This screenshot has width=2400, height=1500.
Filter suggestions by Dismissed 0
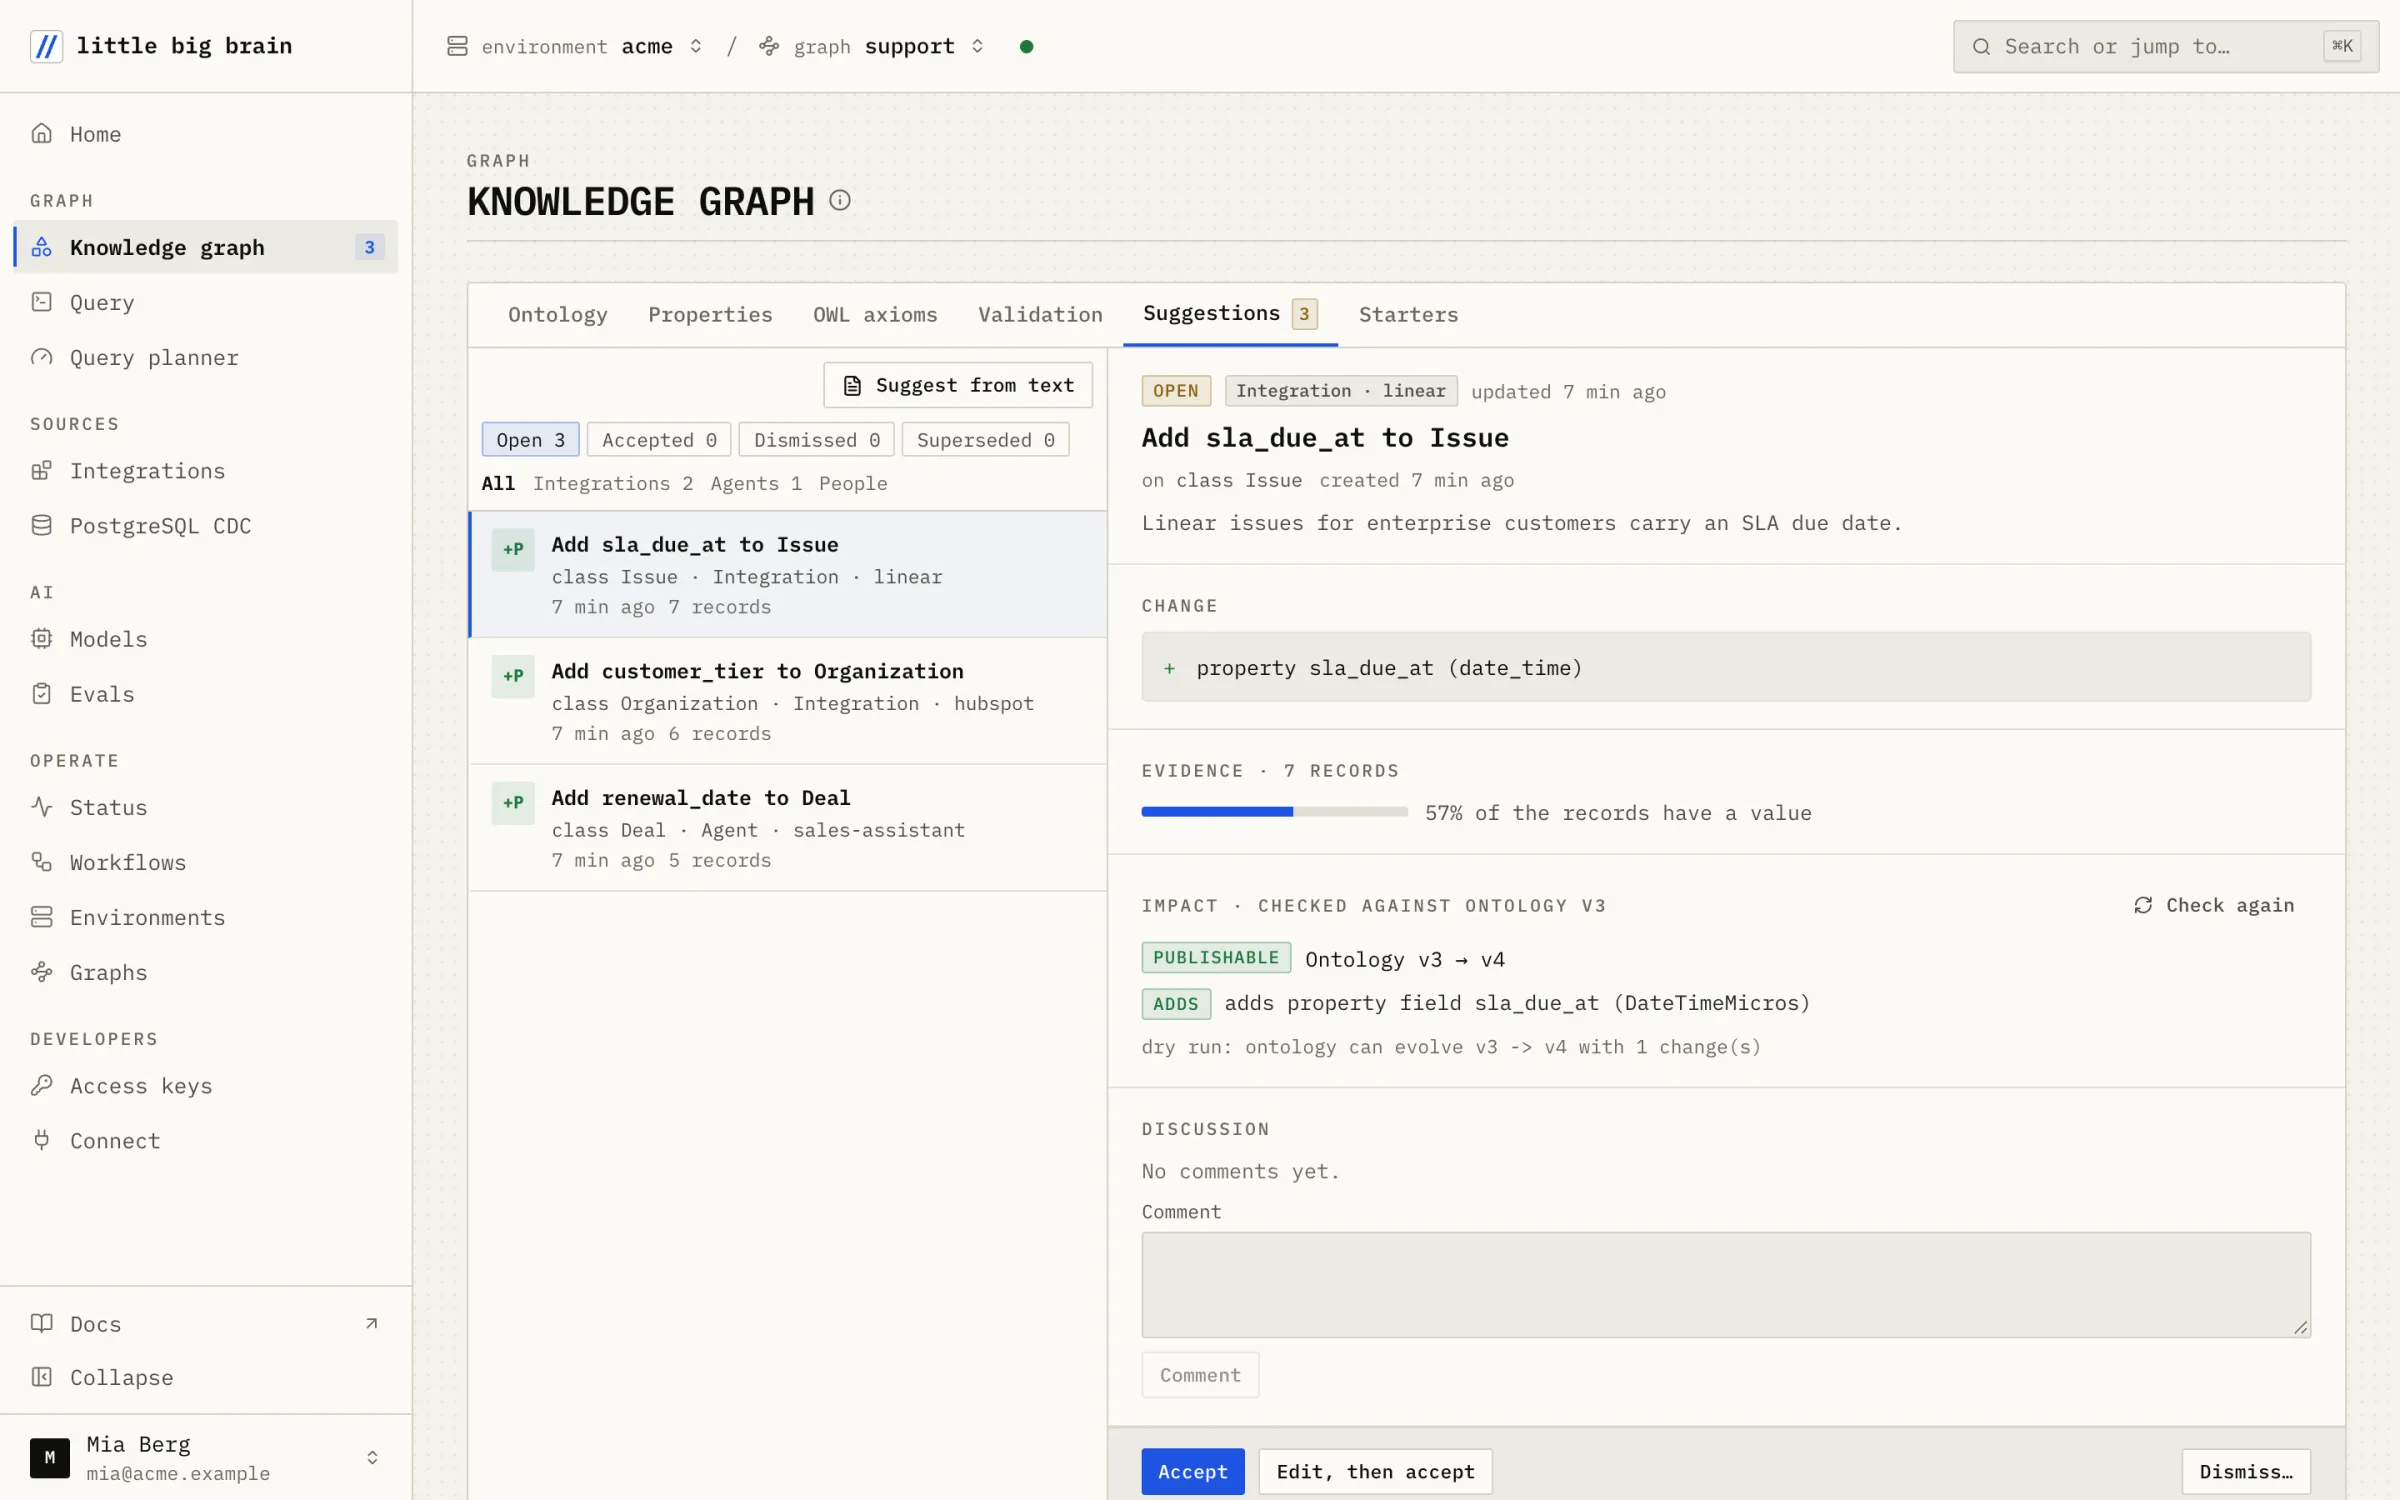816,440
